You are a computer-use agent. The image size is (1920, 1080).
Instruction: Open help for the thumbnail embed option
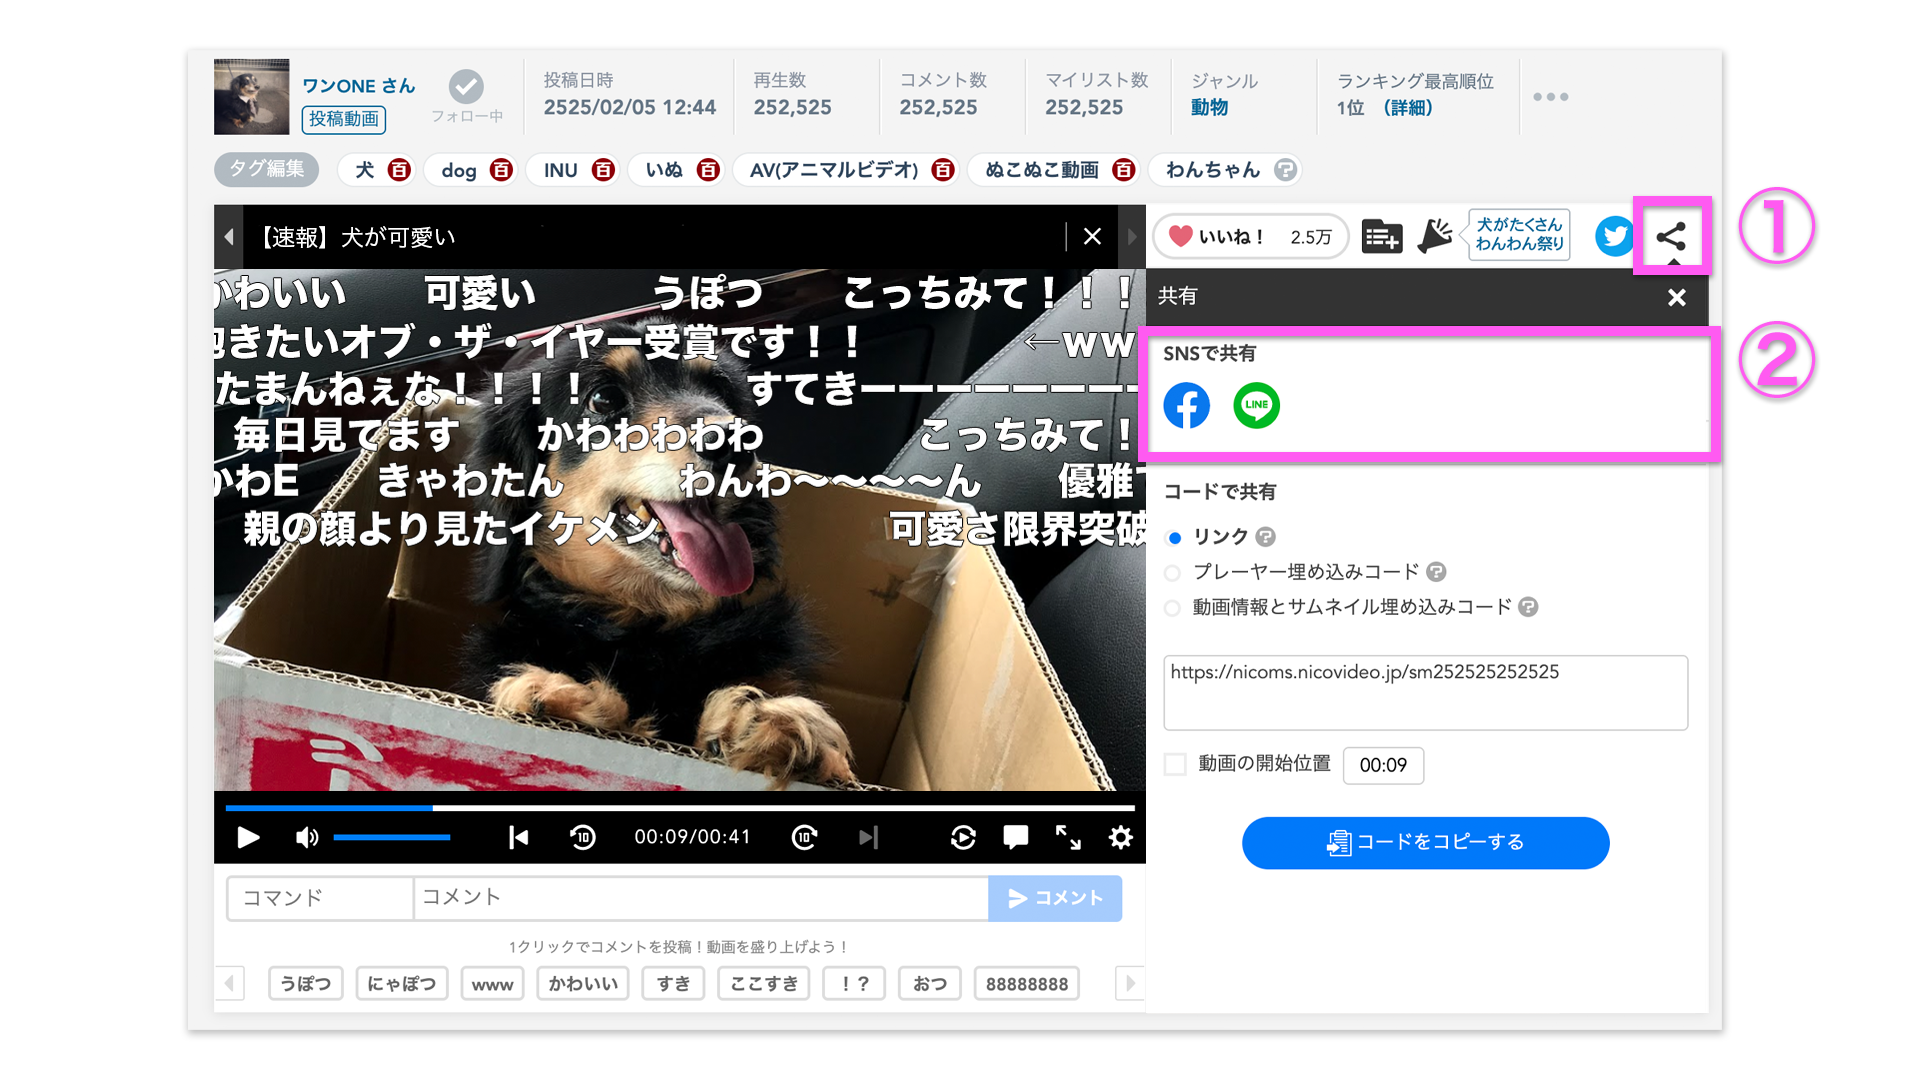point(1528,607)
